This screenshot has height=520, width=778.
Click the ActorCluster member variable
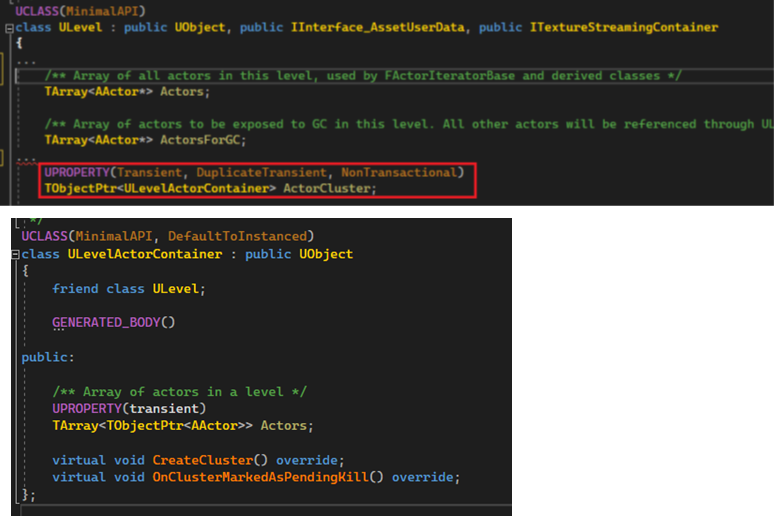click(x=327, y=189)
